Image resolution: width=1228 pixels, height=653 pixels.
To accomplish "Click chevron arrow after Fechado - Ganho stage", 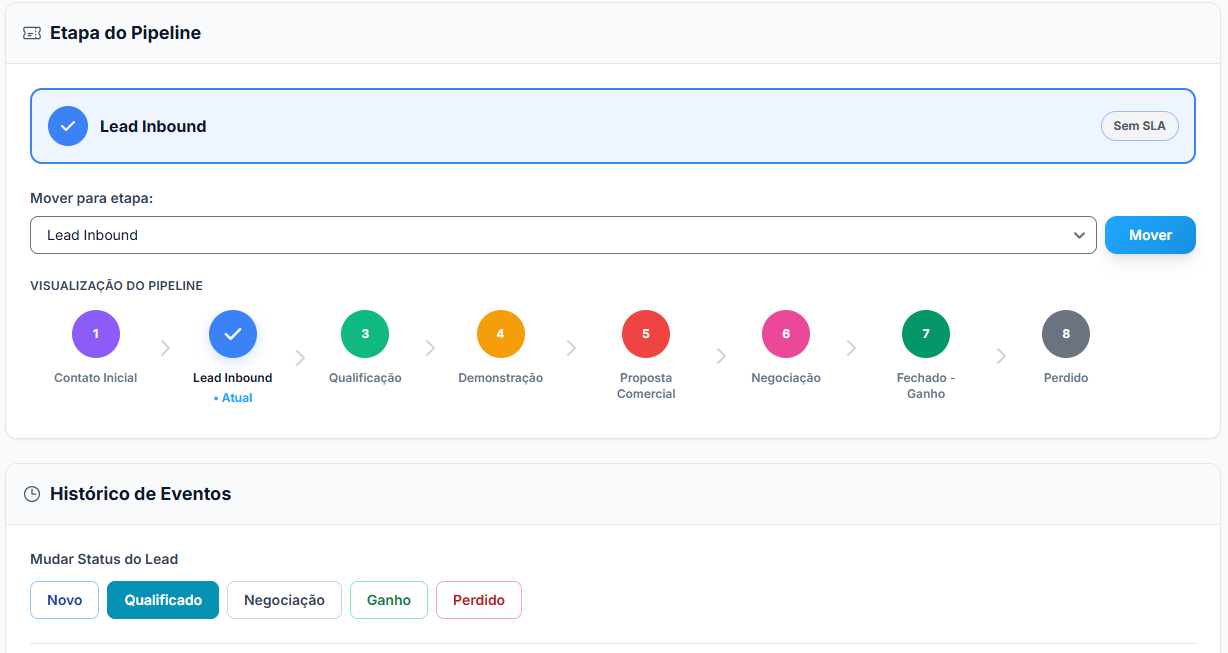I will coord(1001,356).
